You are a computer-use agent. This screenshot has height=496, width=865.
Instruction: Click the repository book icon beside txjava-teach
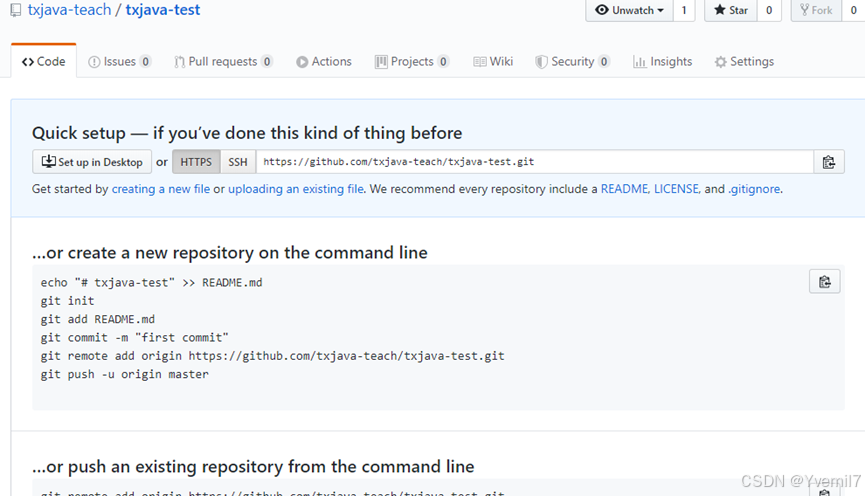coord(16,10)
